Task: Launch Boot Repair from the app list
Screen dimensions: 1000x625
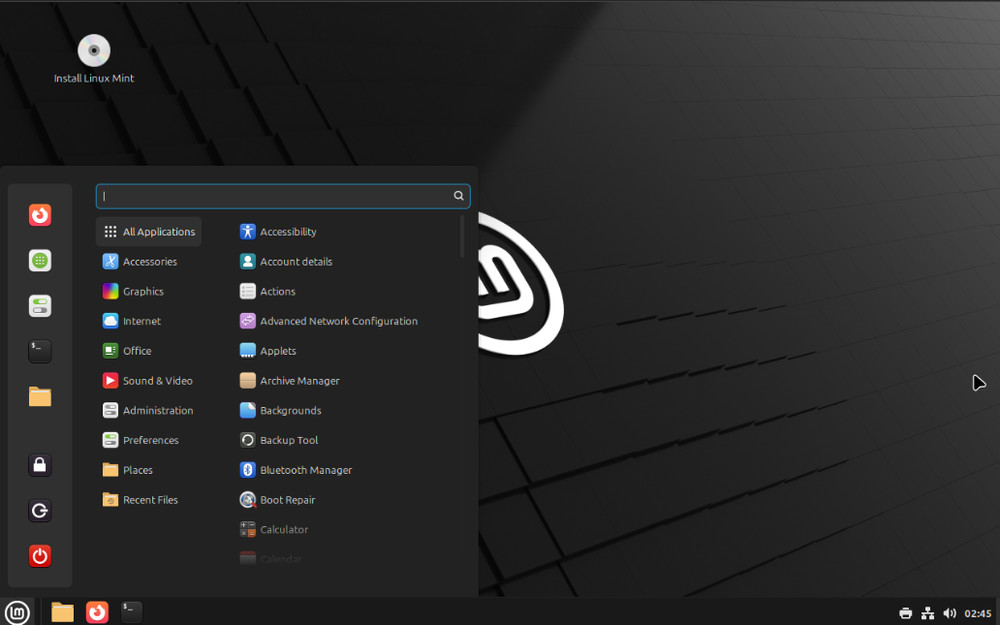Action: [285, 499]
